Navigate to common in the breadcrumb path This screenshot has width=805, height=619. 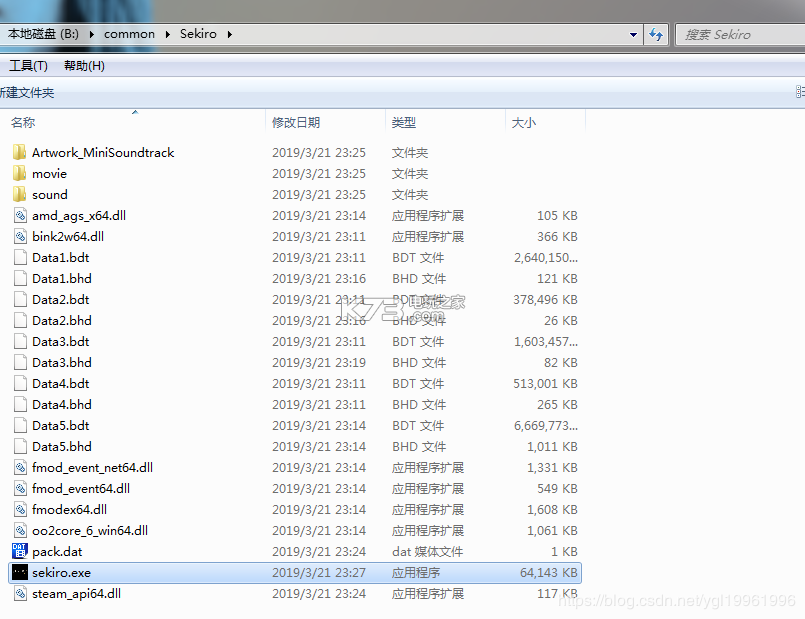pos(129,34)
